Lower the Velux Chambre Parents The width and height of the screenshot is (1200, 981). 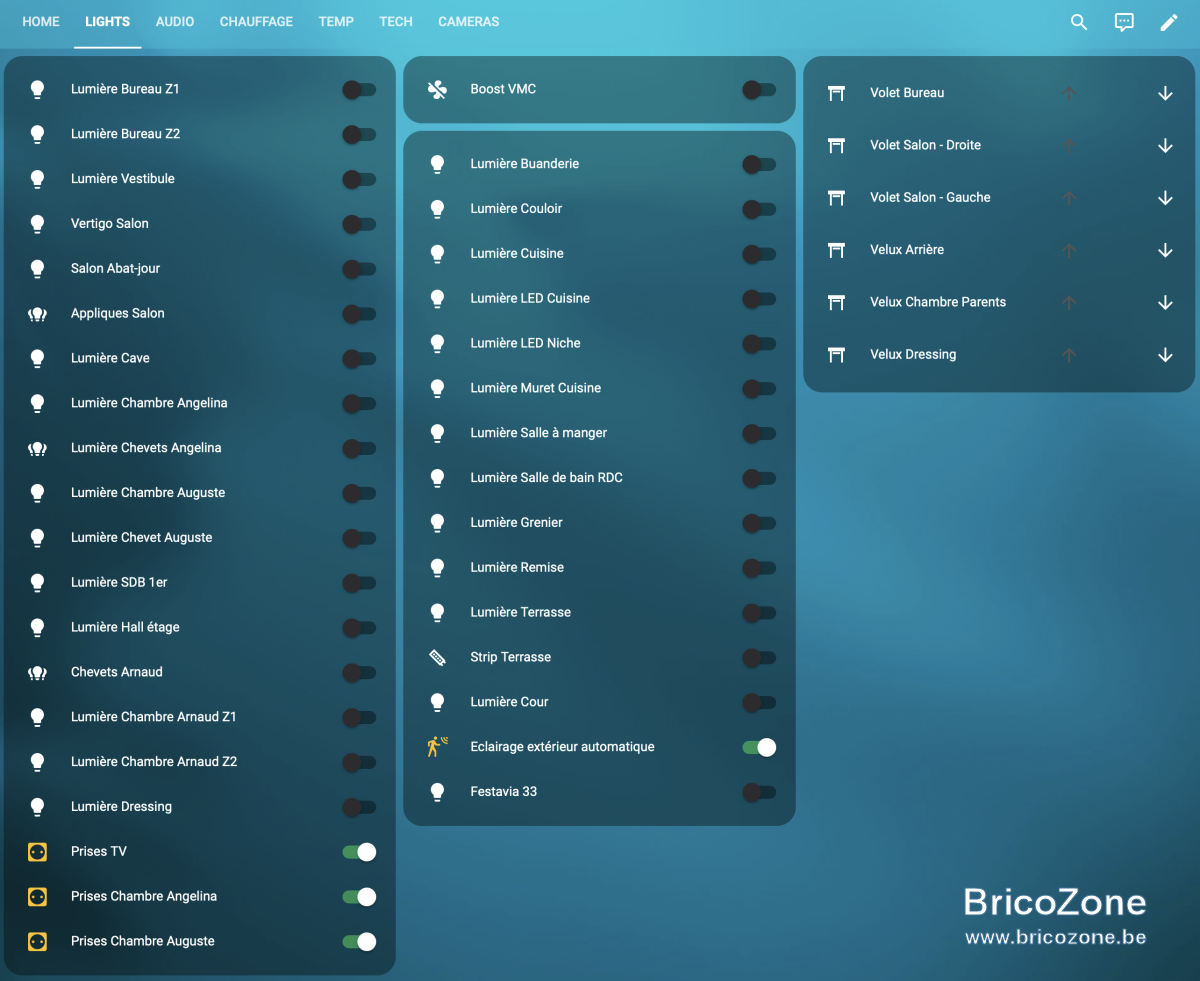1165,302
